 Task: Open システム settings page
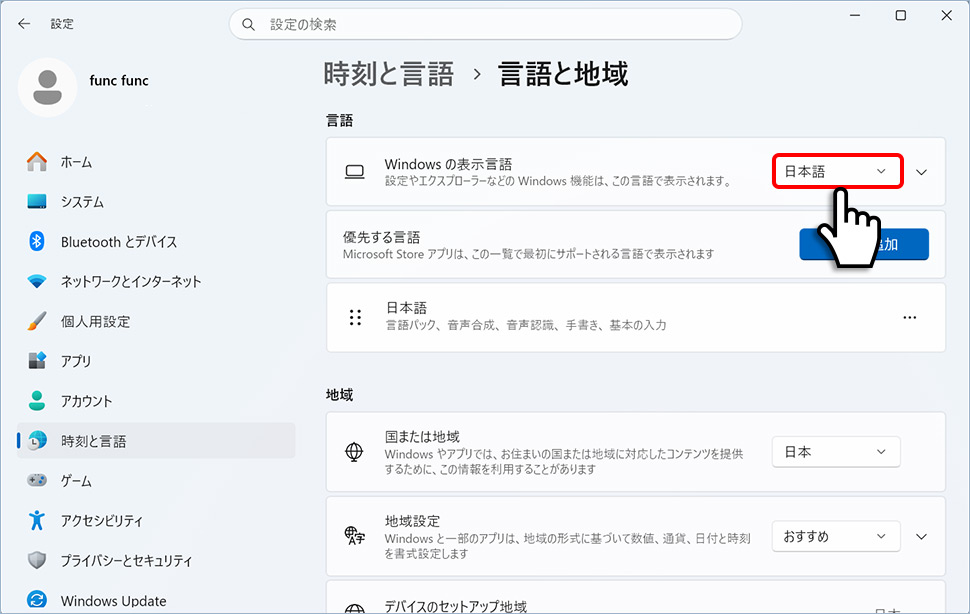click(x=156, y=202)
